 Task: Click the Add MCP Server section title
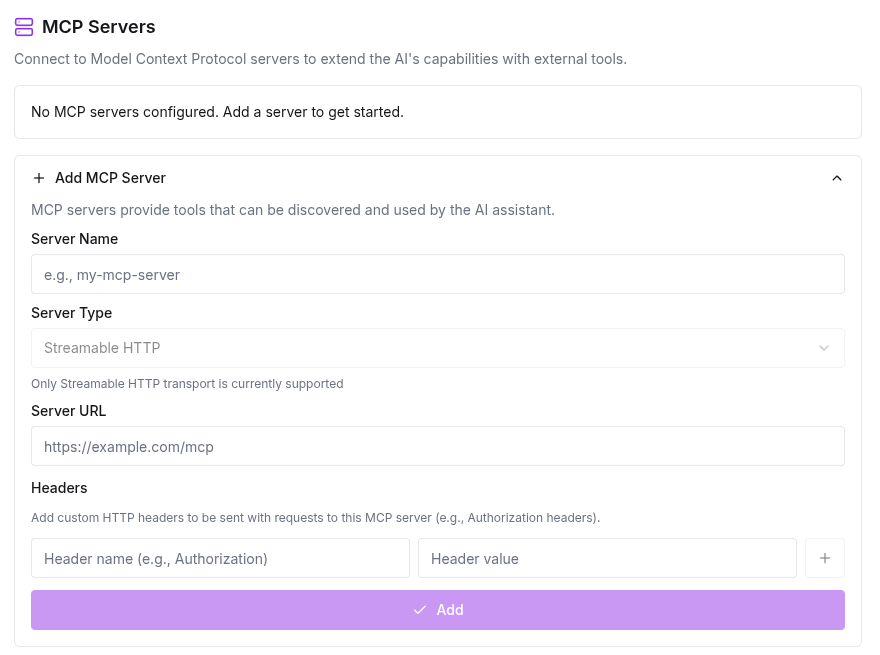pyautogui.click(x=110, y=178)
